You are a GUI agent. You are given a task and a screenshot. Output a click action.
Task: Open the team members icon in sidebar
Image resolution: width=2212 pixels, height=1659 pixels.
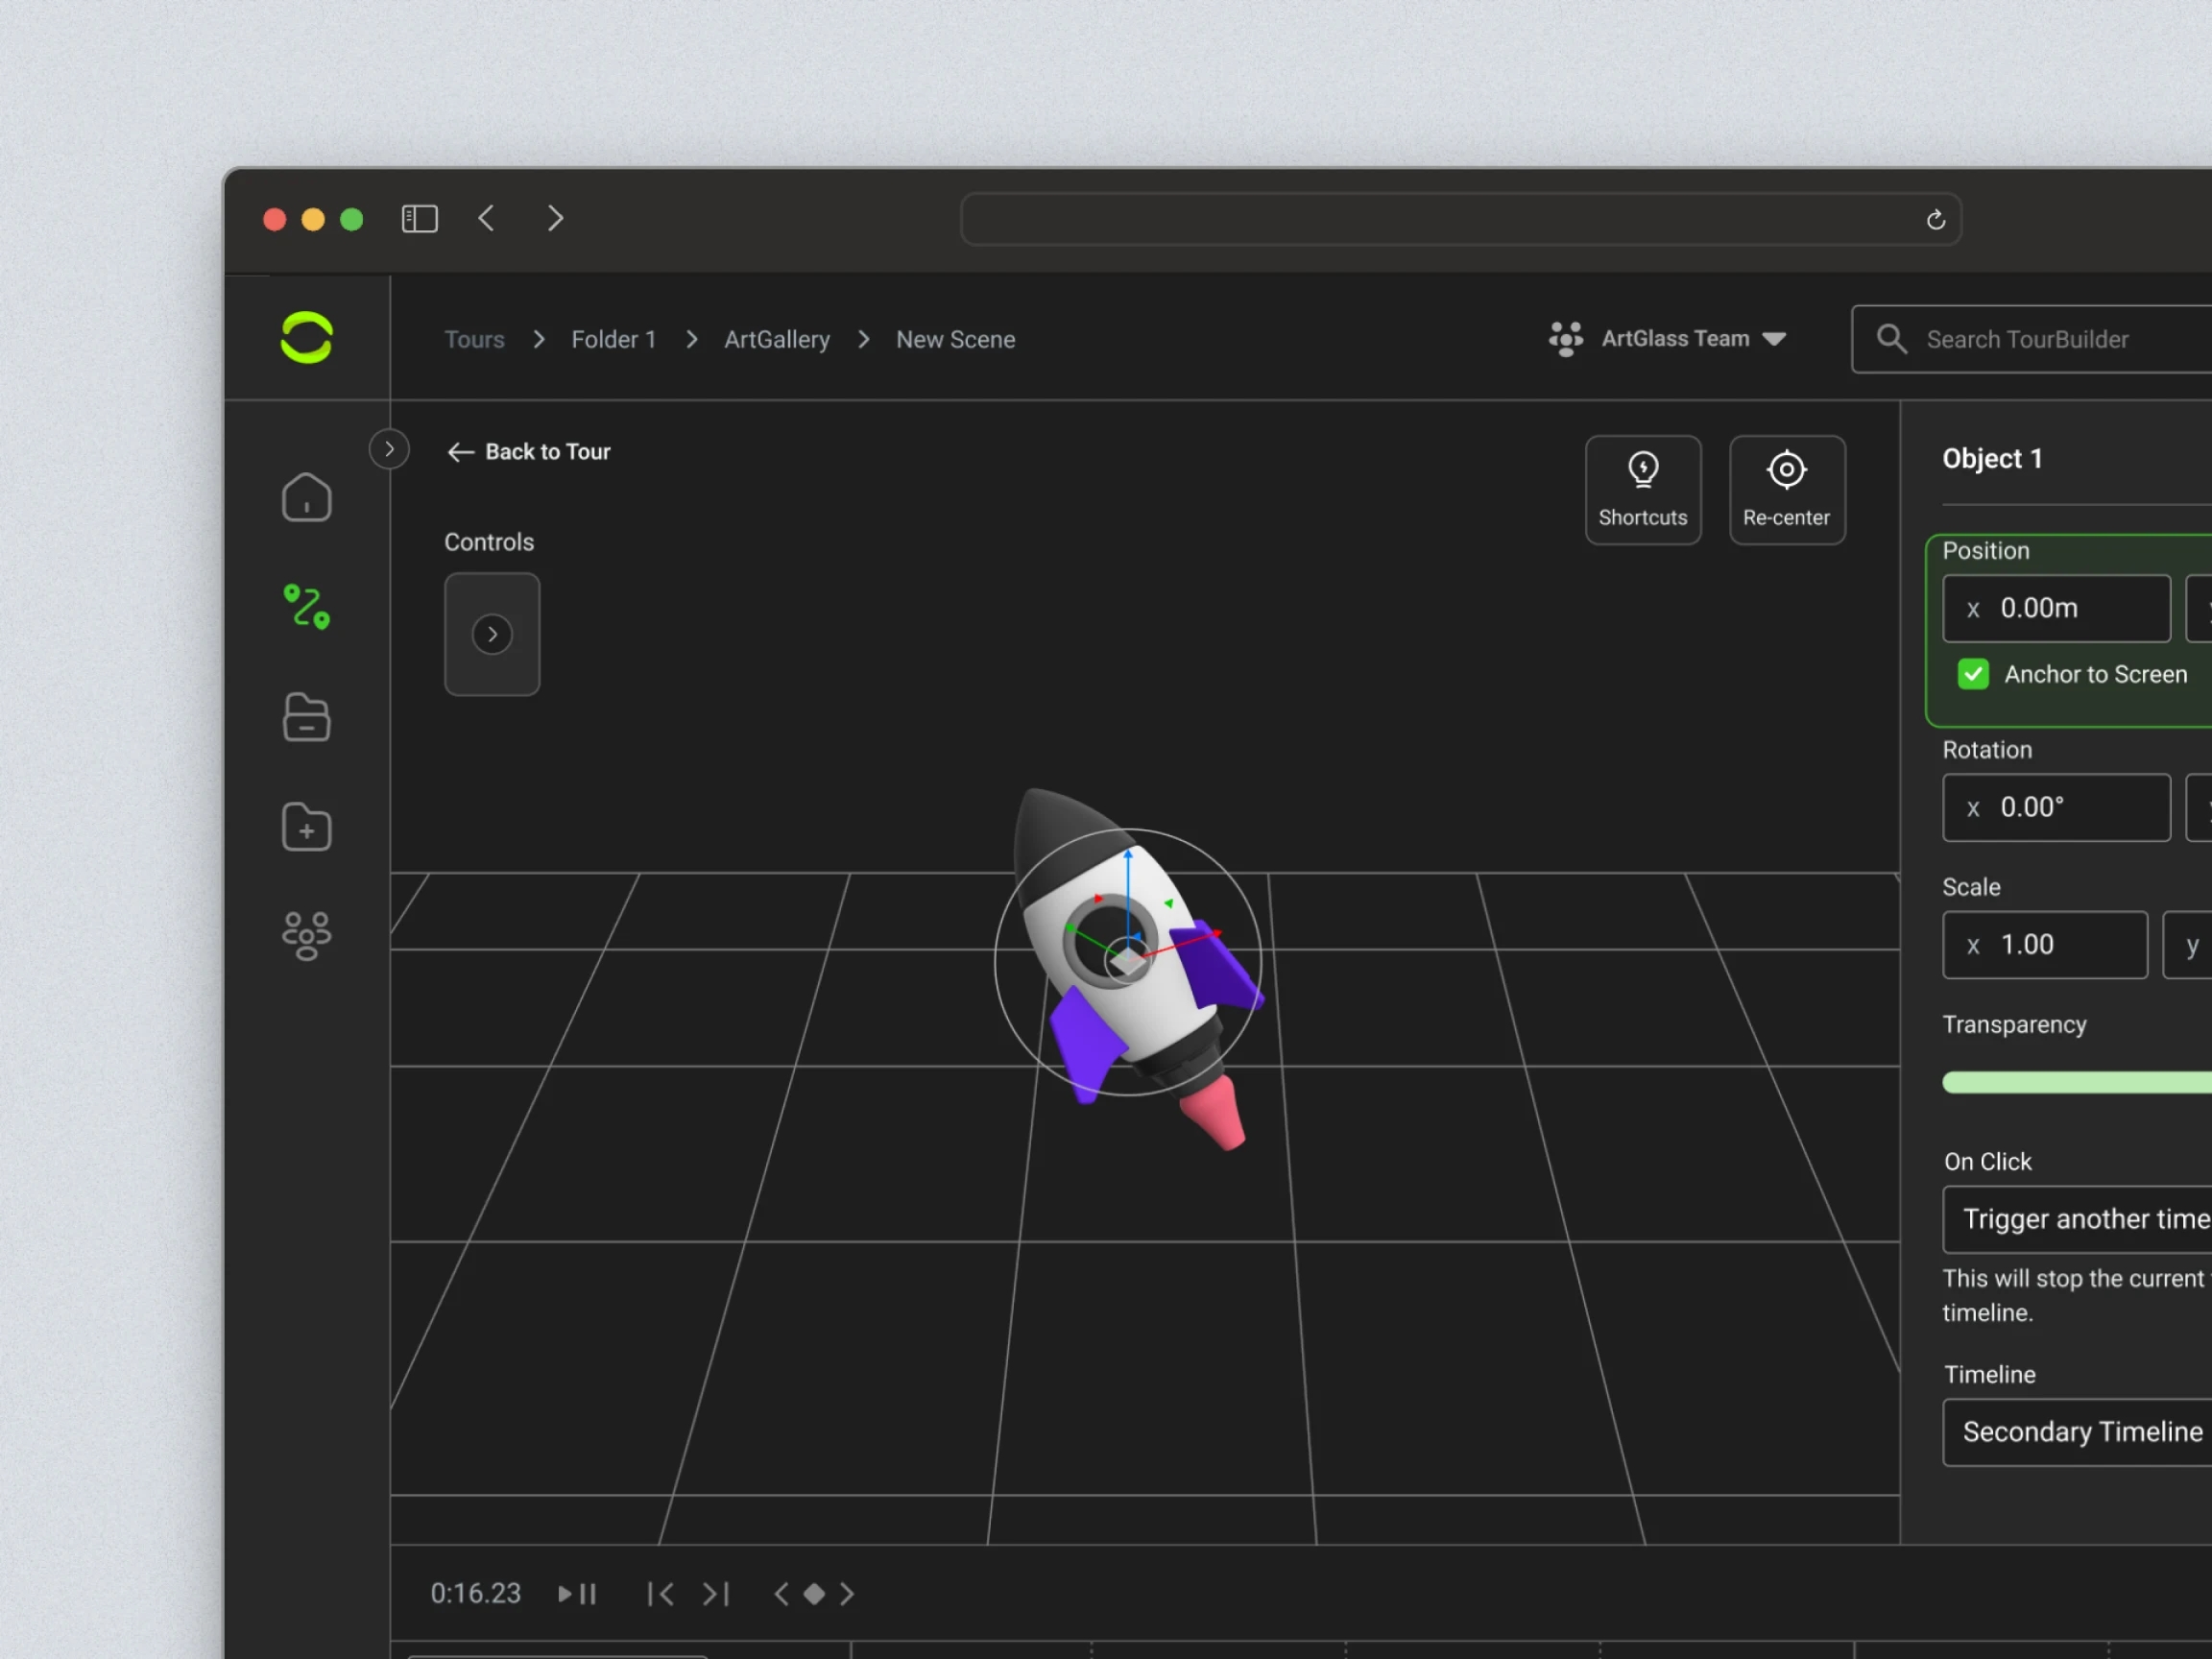pyautogui.click(x=306, y=936)
